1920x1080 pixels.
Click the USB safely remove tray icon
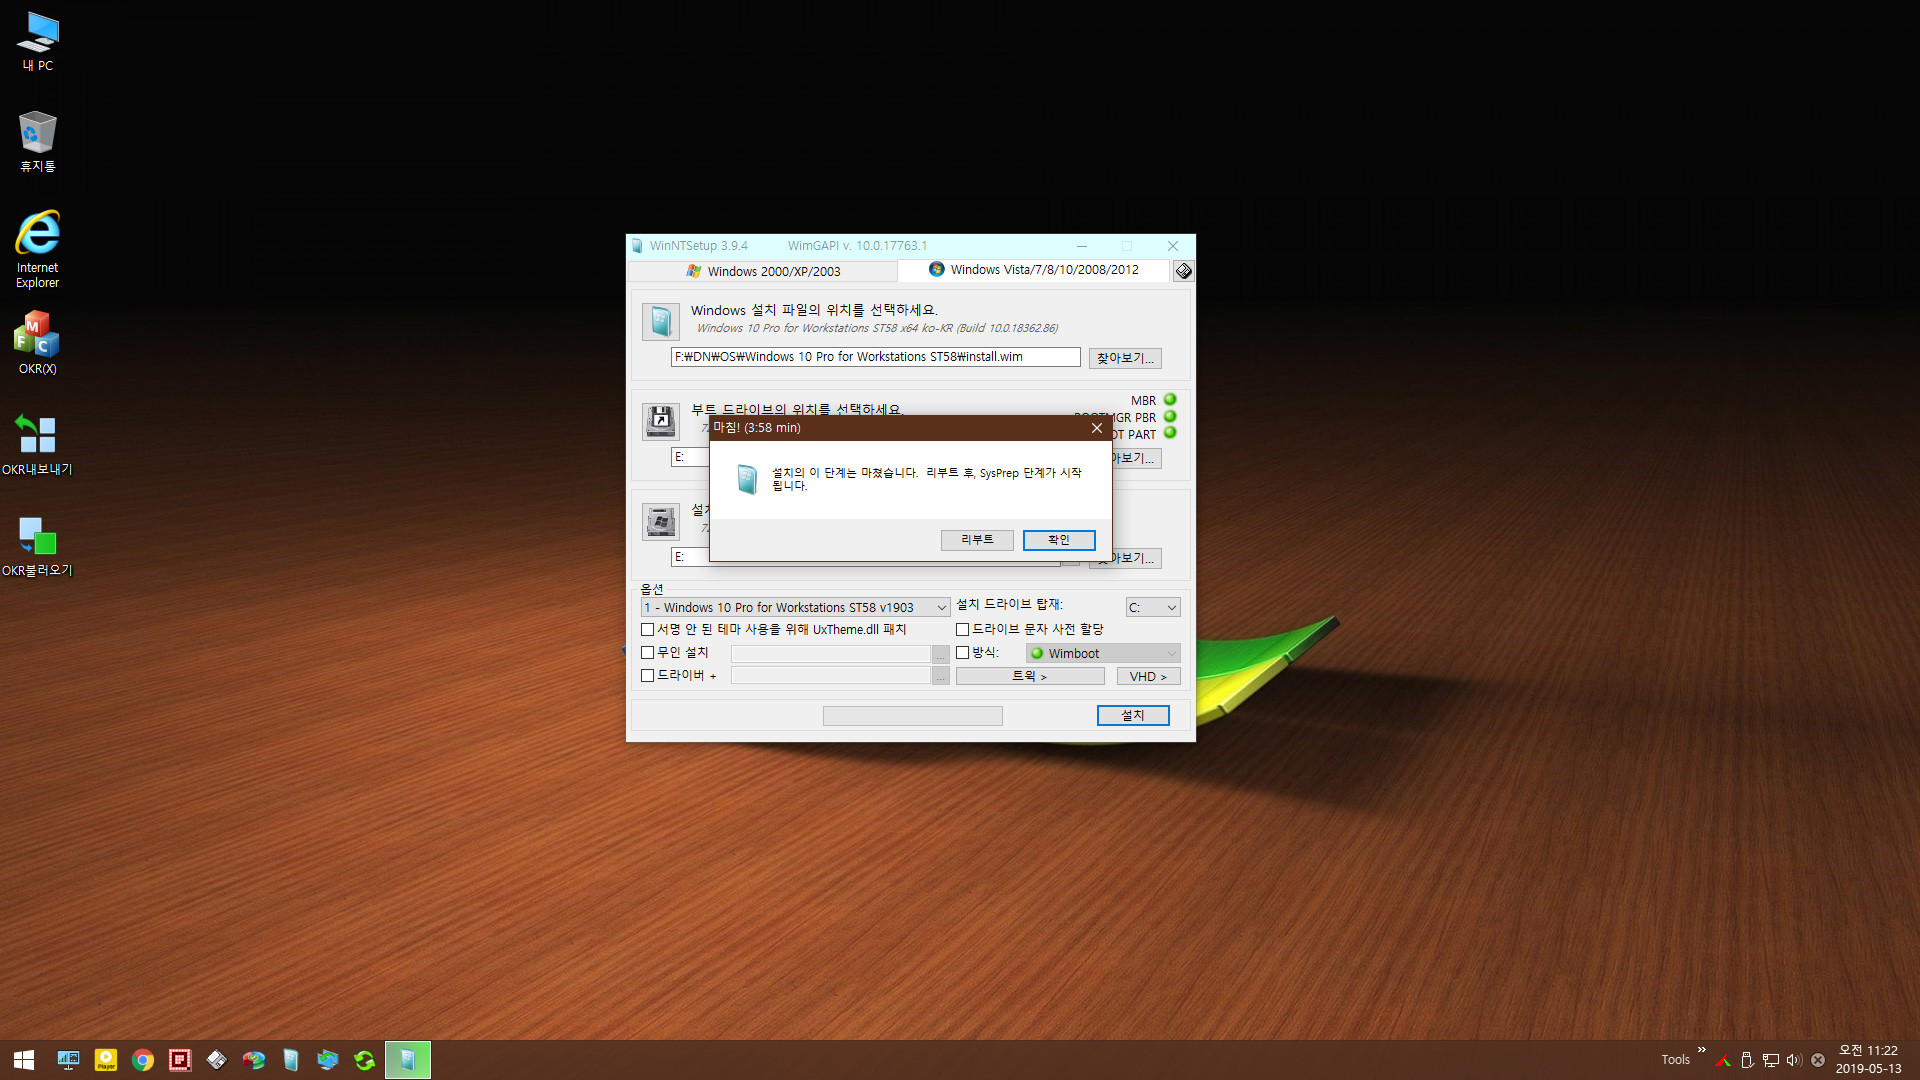(x=1747, y=1060)
